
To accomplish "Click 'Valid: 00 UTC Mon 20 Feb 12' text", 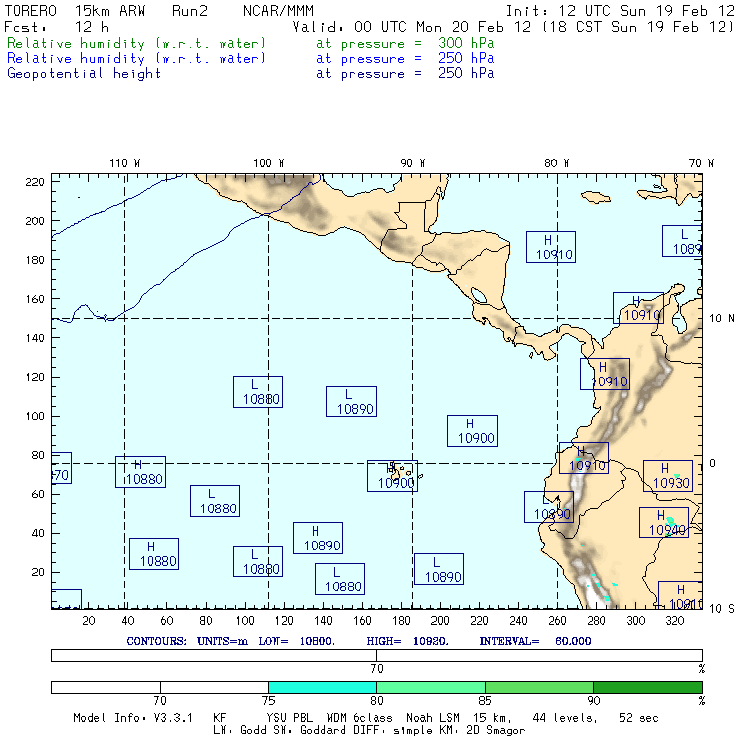I will pyautogui.click(x=412, y=27).
